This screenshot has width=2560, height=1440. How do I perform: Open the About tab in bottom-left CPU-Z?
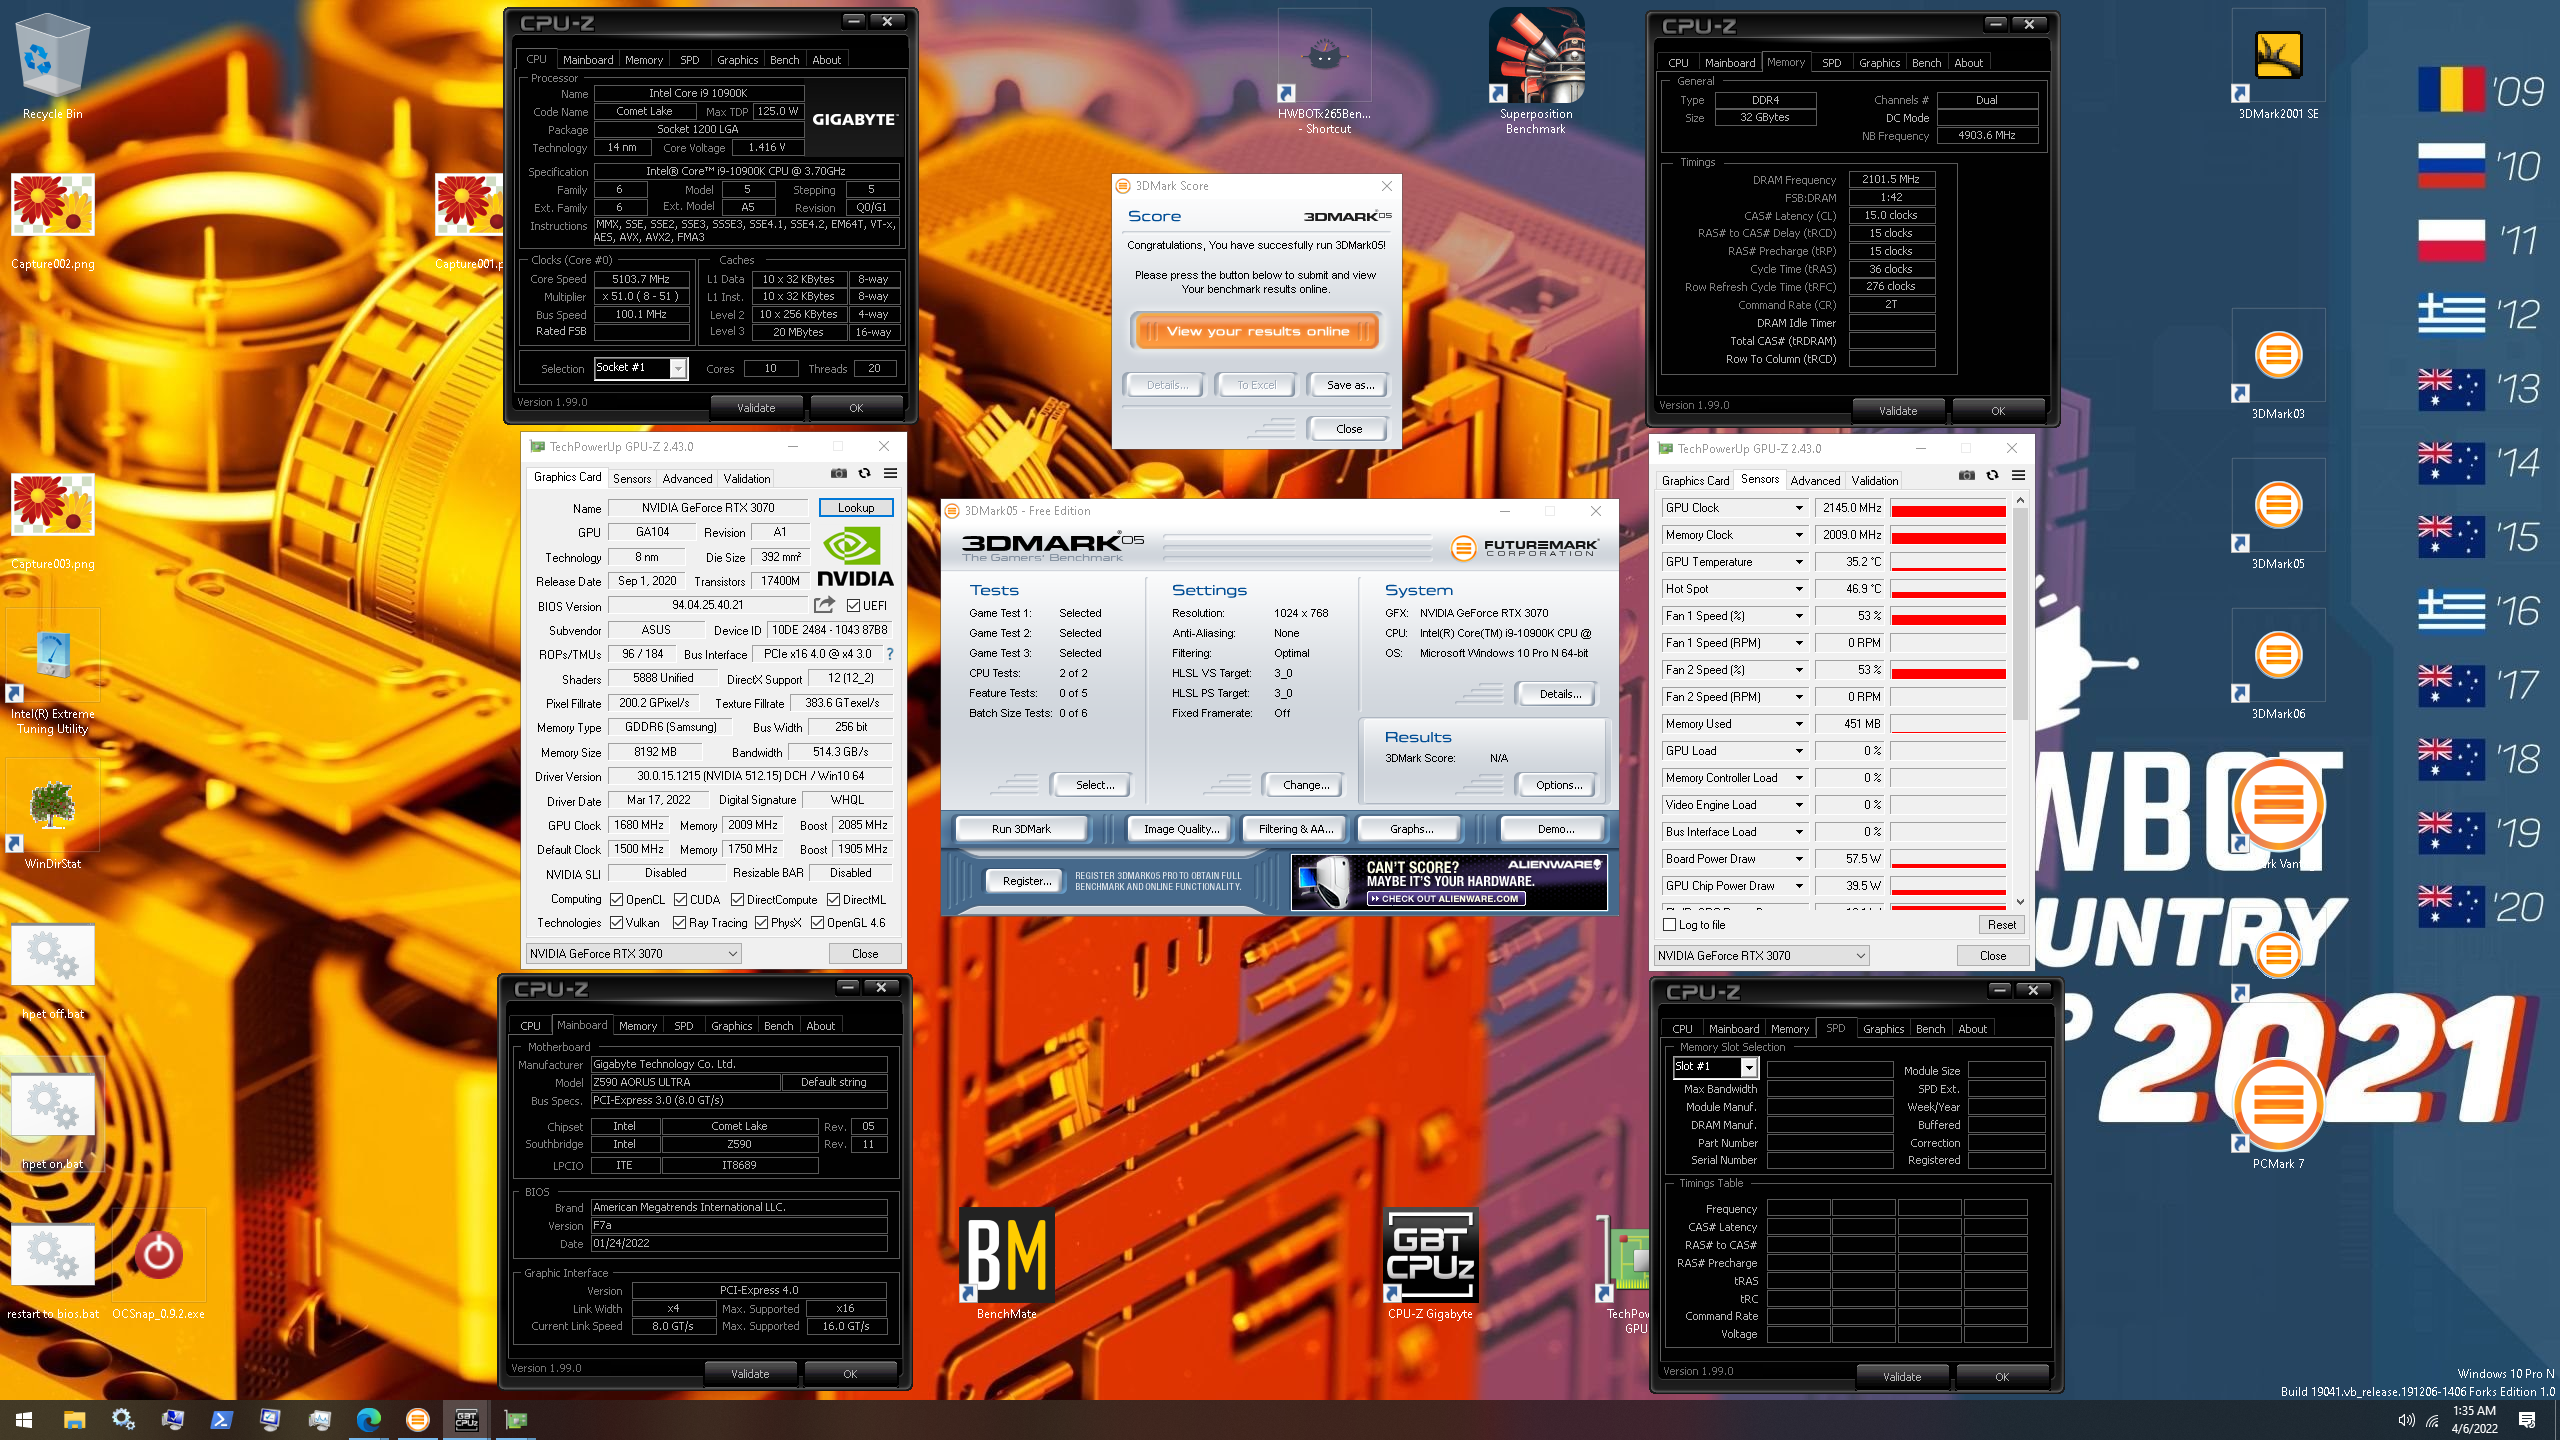(x=820, y=1026)
